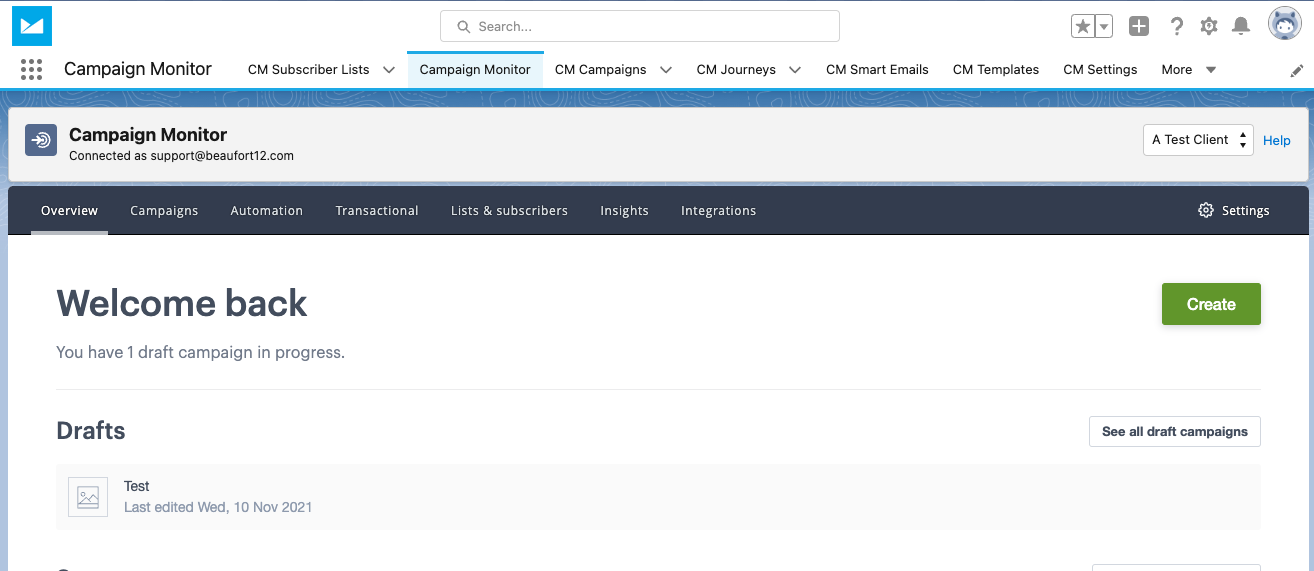This screenshot has height=571, width=1314.
Task: Select the Campaign Monitor nav tab
Action: pyautogui.click(x=475, y=69)
